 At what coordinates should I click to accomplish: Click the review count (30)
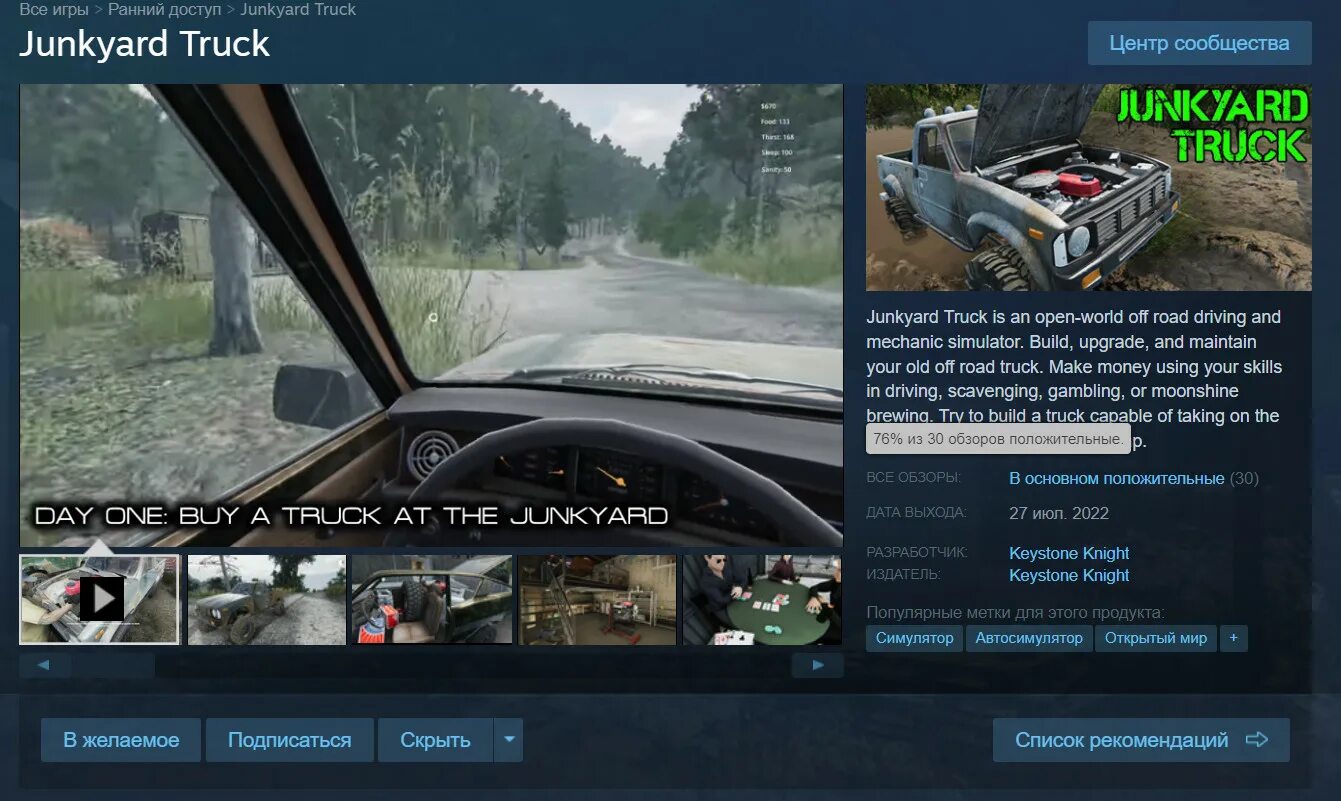(1244, 478)
